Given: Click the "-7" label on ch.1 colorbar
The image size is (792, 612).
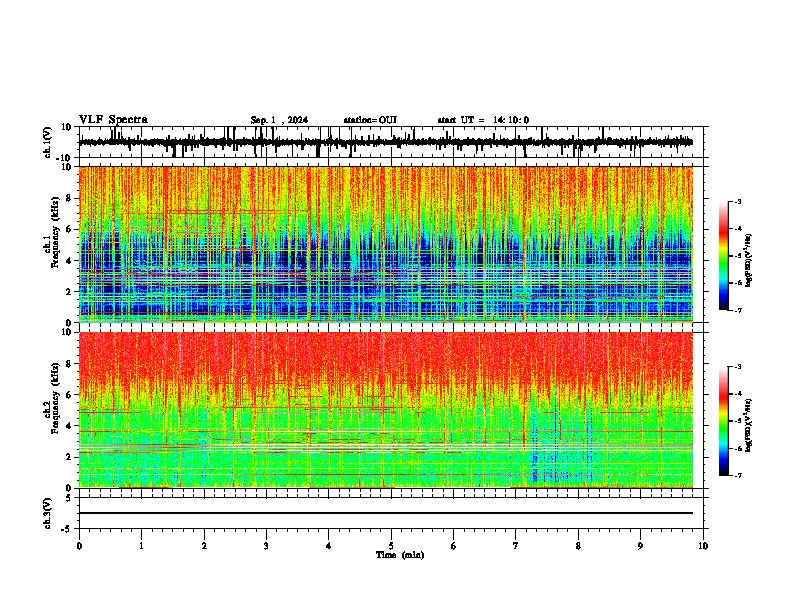Looking at the screenshot, I should click(x=738, y=310).
